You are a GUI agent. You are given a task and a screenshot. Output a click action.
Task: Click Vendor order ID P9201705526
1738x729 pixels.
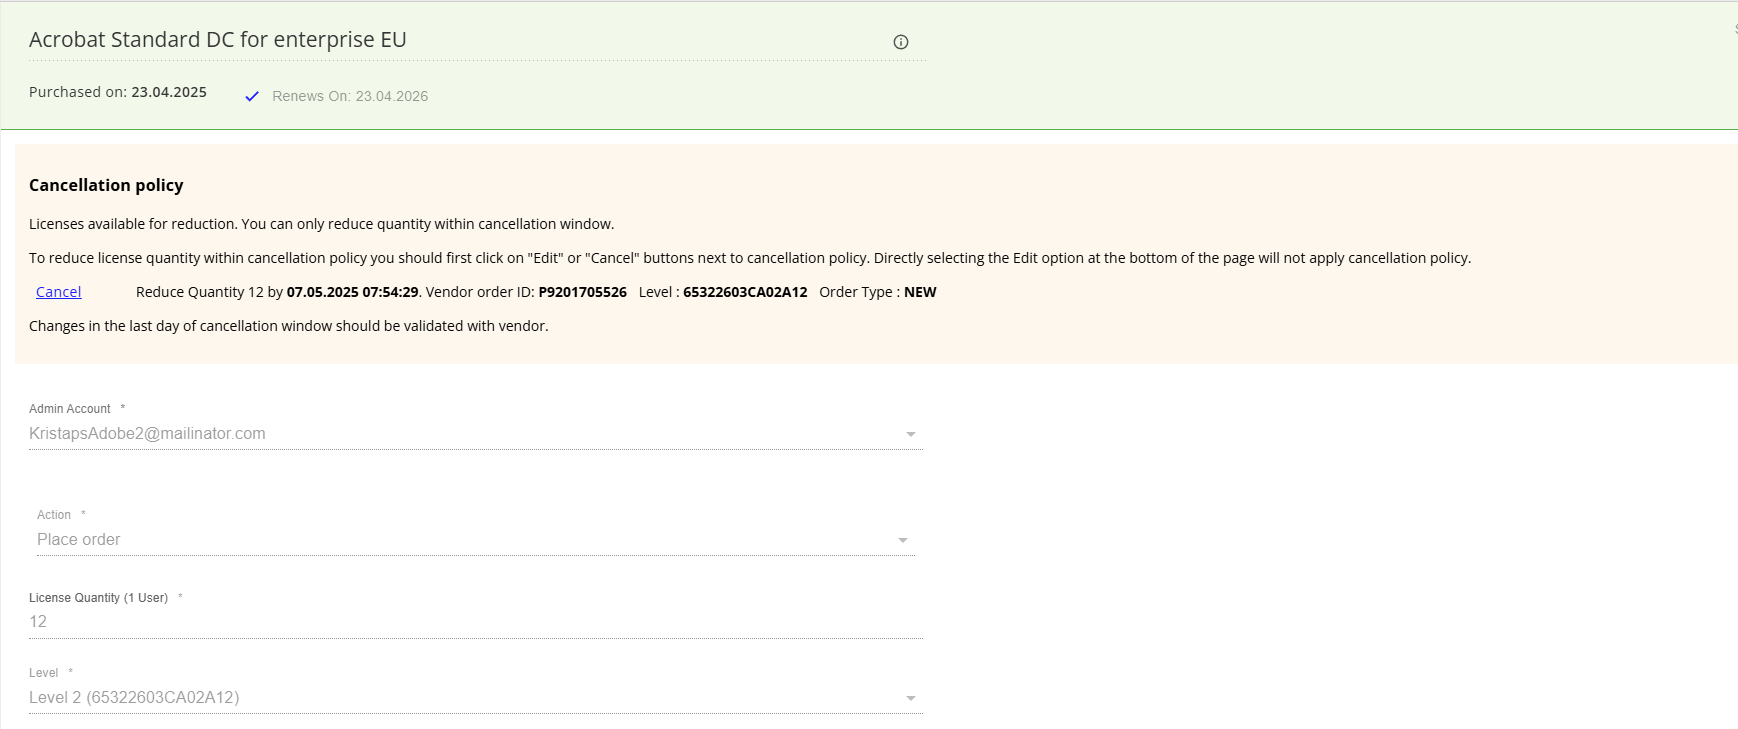pos(583,292)
